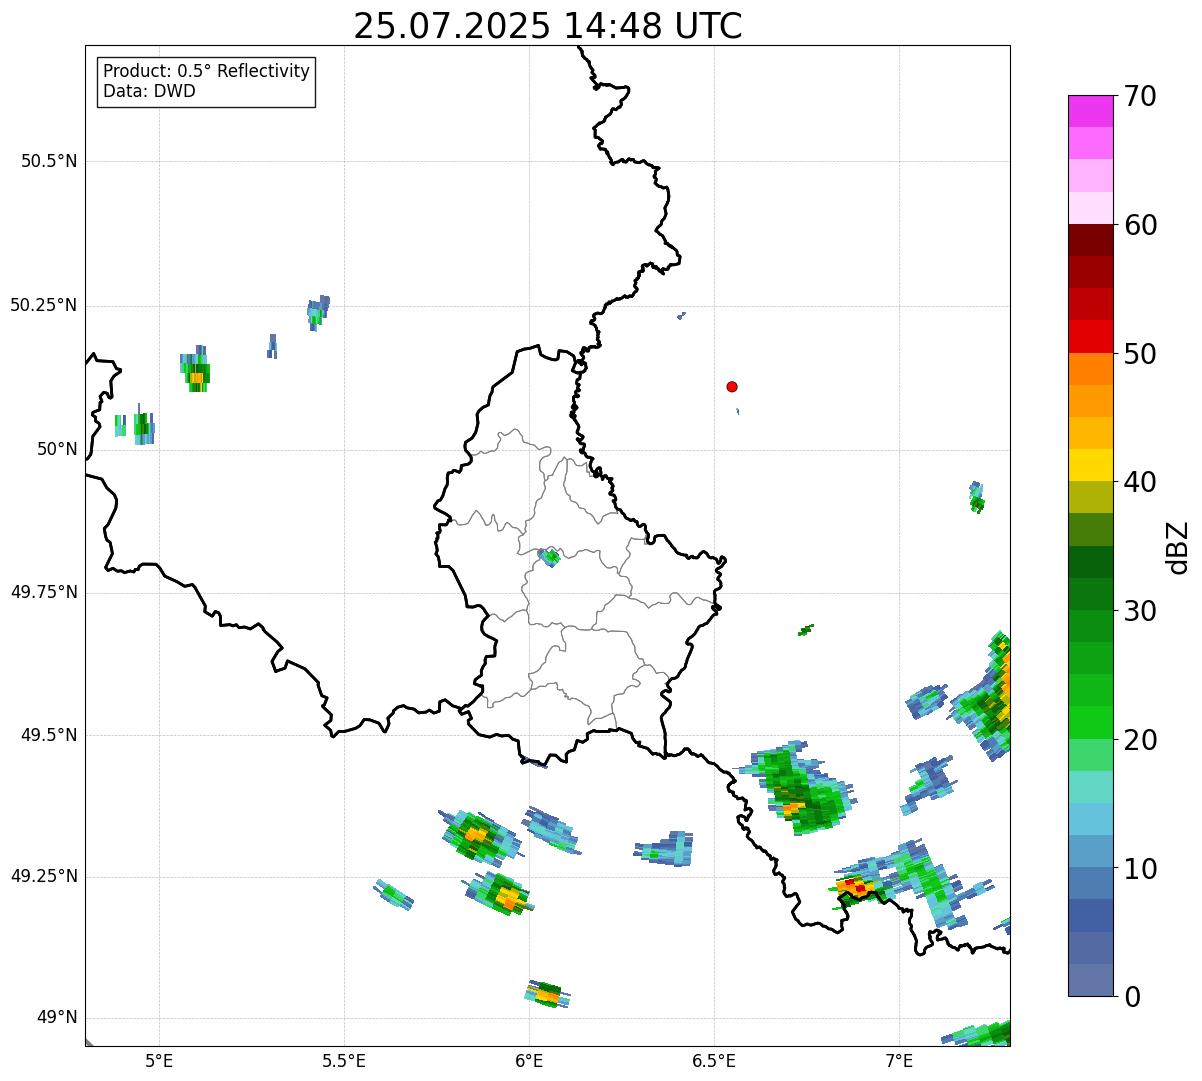Click the red station marker dot
1202x1081 pixels.
coord(732,386)
